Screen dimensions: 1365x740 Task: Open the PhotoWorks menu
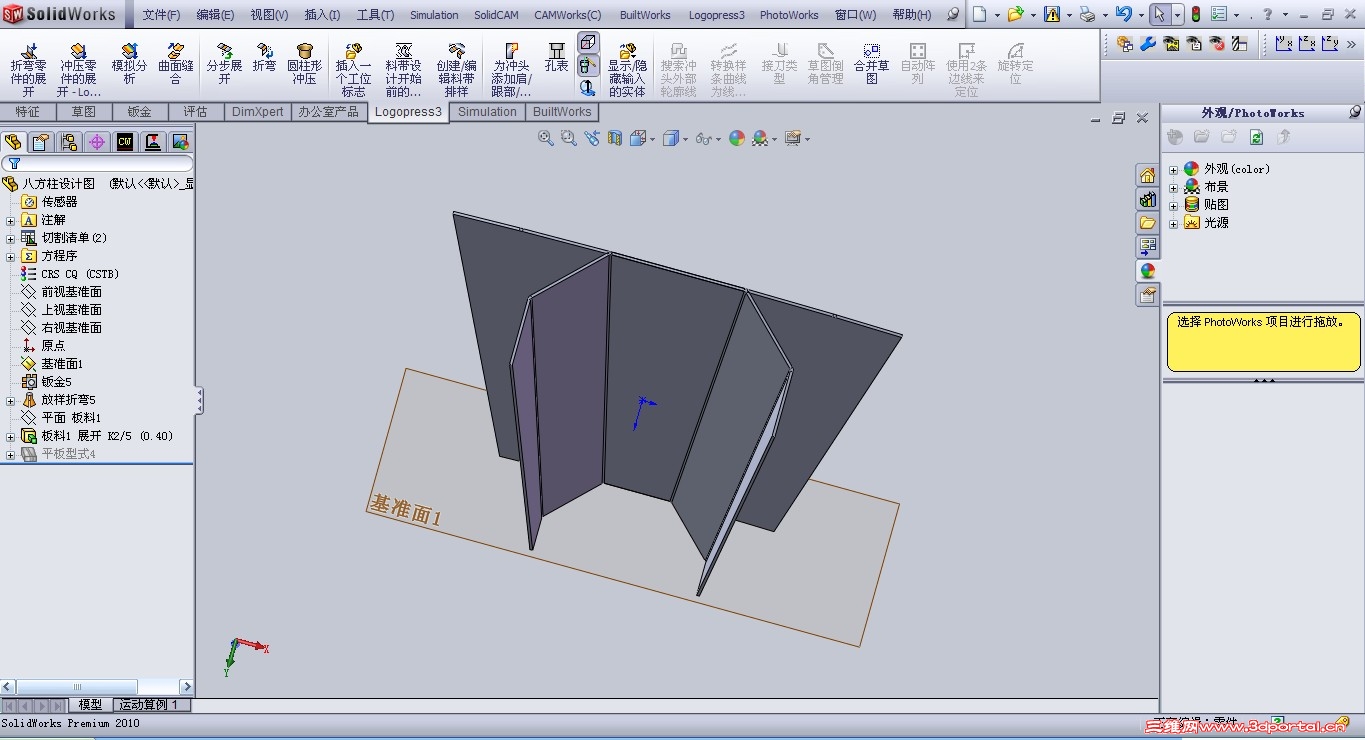point(789,15)
